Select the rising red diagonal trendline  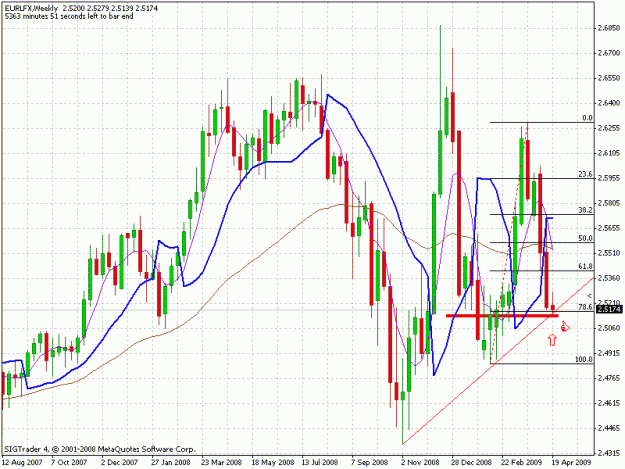coord(498,361)
